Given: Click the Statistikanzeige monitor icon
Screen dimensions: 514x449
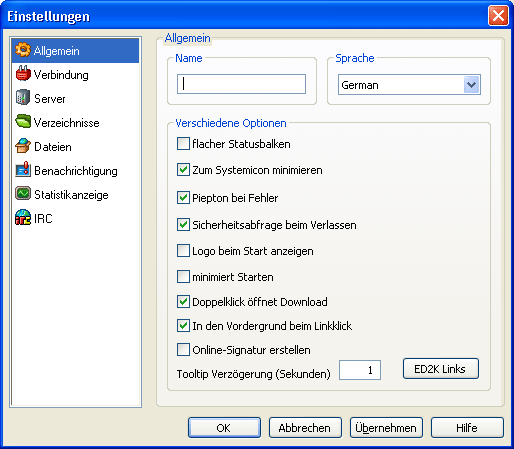Looking at the screenshot, I should 23,194.
